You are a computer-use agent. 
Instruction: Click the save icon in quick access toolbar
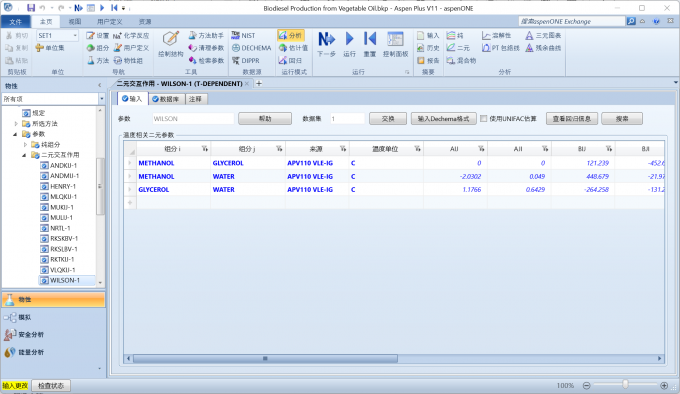pos(31,8)
